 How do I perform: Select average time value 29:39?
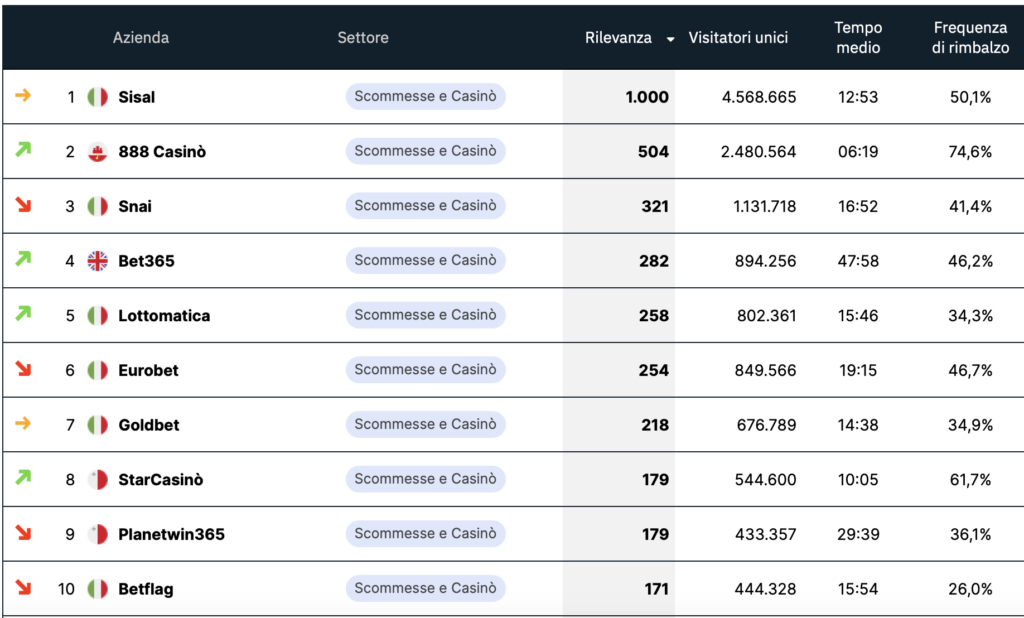point(858,534)
